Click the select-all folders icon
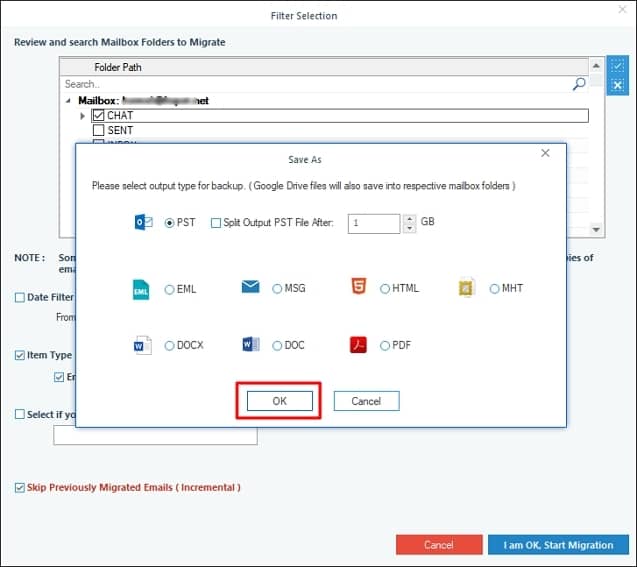Viewport: 637px width, 567px height. pos(618,66)
